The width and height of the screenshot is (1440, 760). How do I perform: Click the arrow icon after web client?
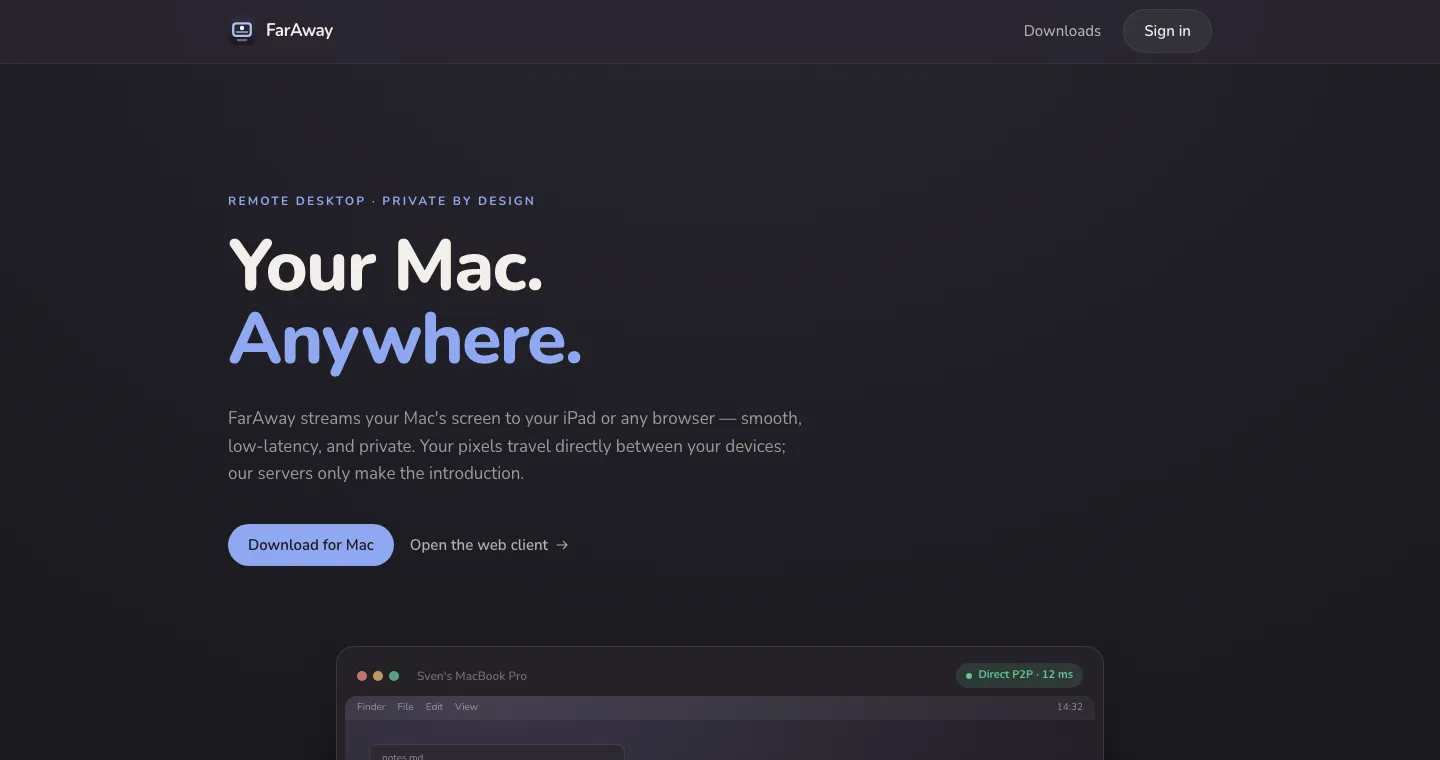pos(562,545)
